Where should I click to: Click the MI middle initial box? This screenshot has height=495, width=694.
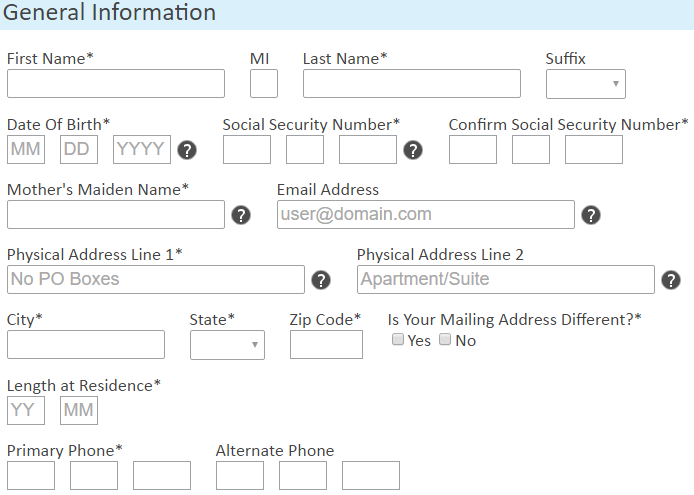(264, 83)
